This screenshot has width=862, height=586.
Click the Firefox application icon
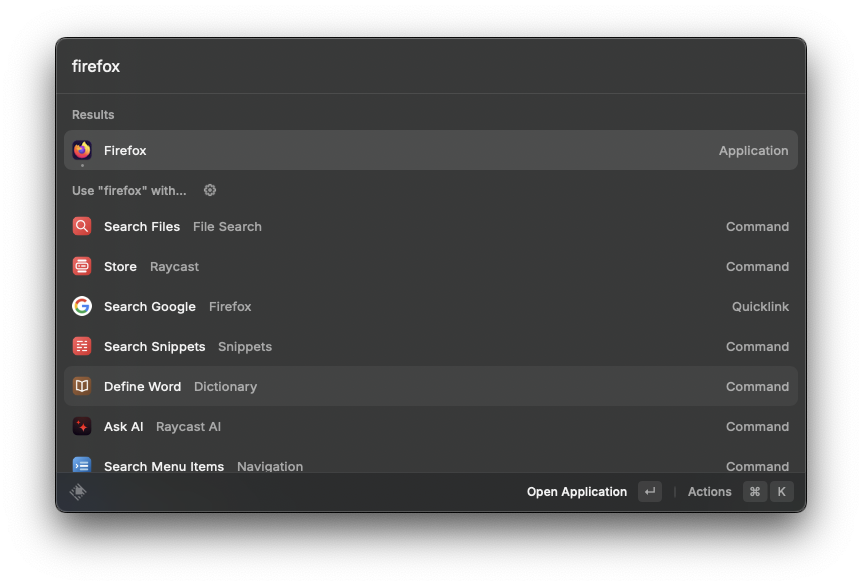click(82, 150)
